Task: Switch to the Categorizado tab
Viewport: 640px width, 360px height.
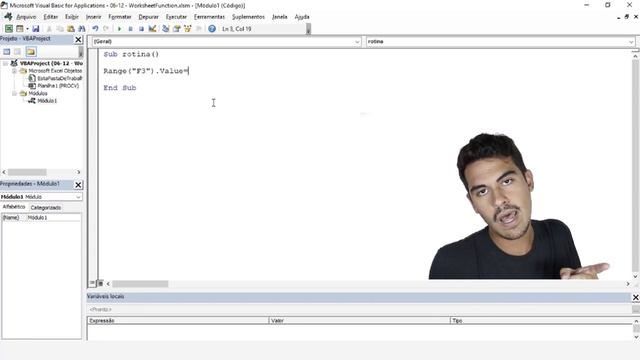Action: click(x=46, y=208)
